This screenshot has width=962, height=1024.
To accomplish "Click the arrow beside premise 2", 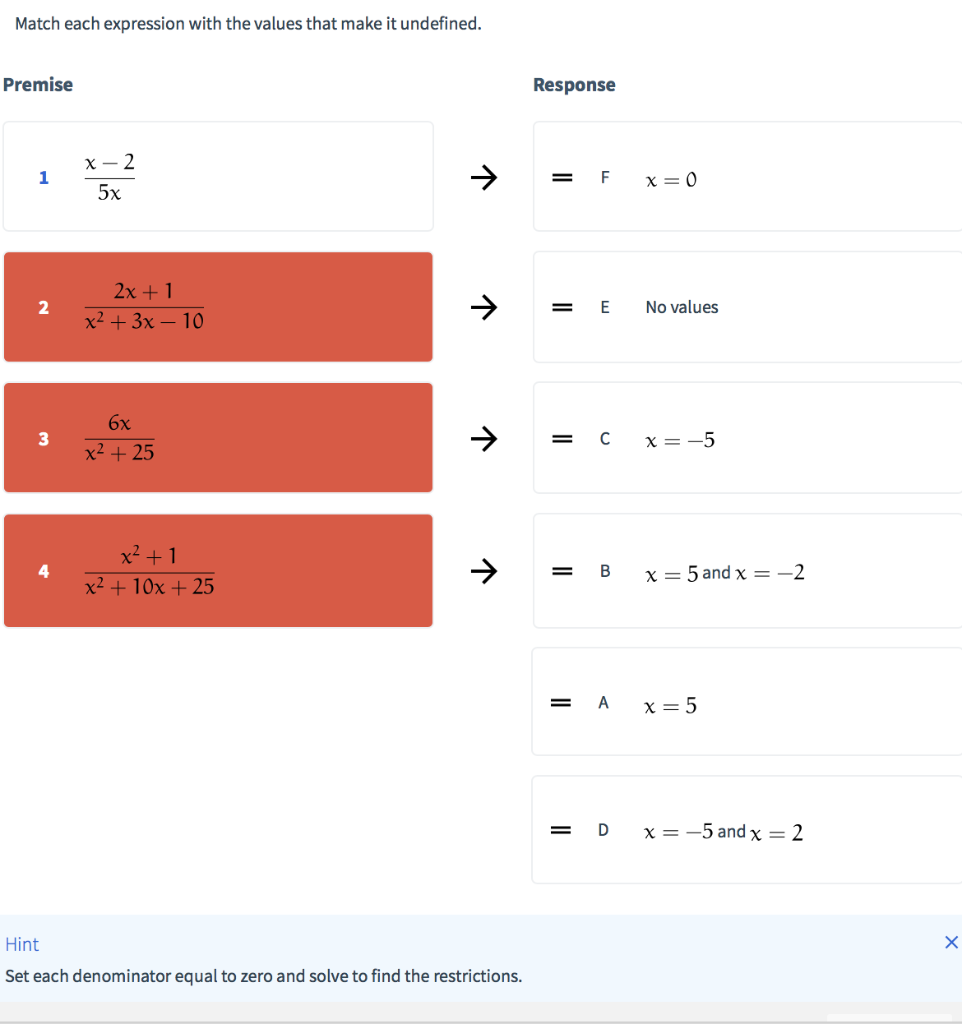I will (484, 308).
